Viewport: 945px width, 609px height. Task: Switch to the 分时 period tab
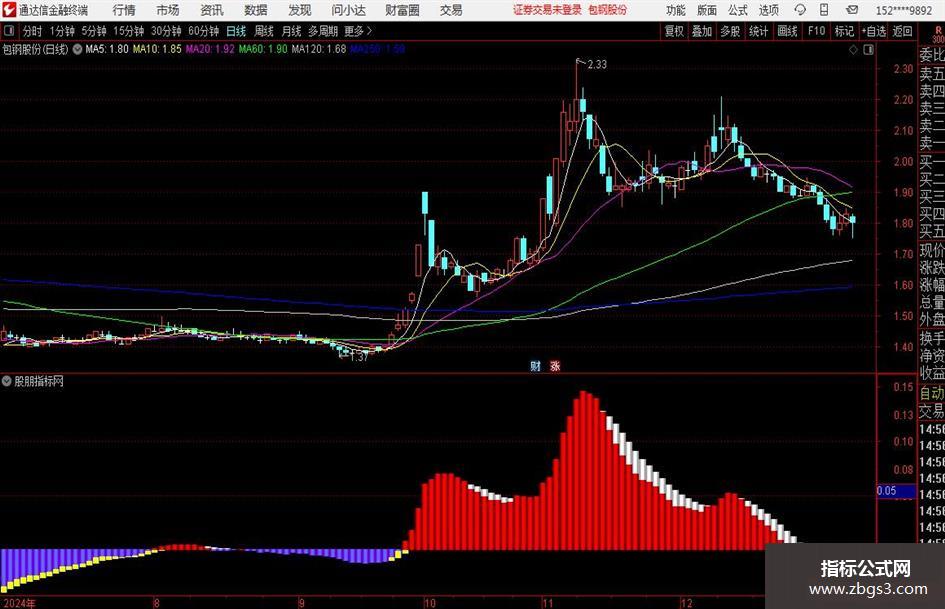(x=33, y=31)
